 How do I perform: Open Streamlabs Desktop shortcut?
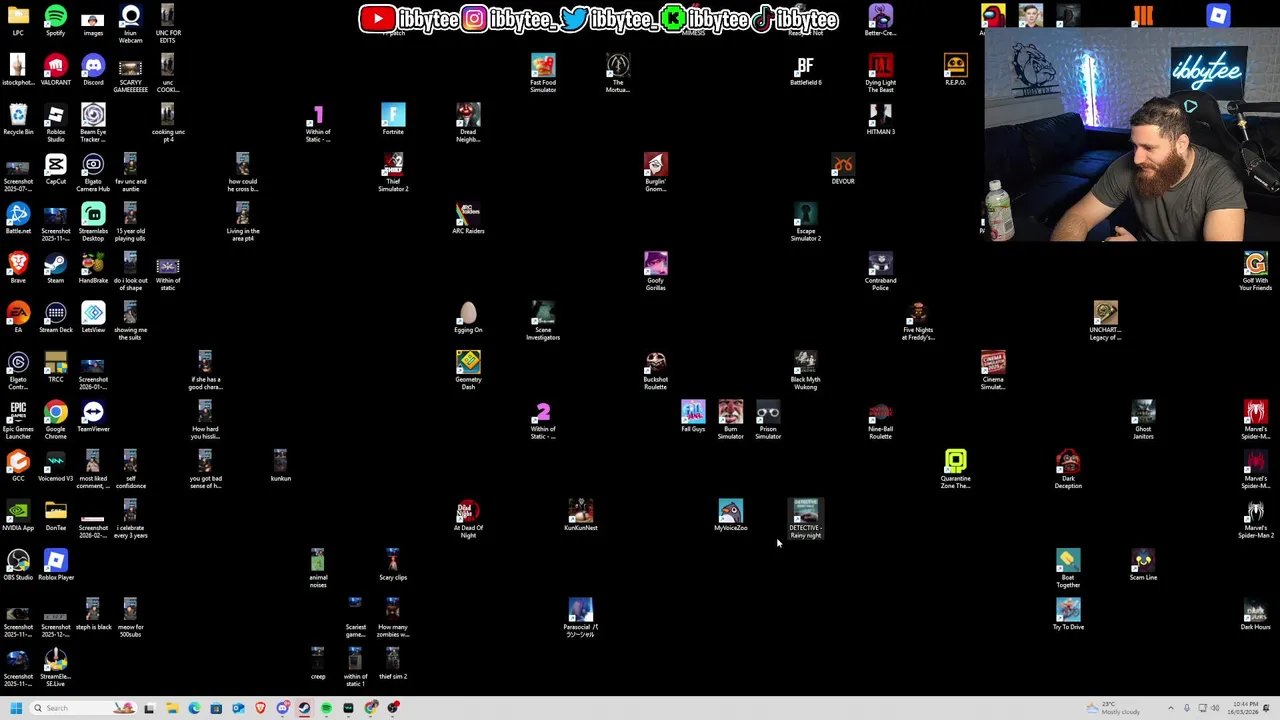(93, 222)
